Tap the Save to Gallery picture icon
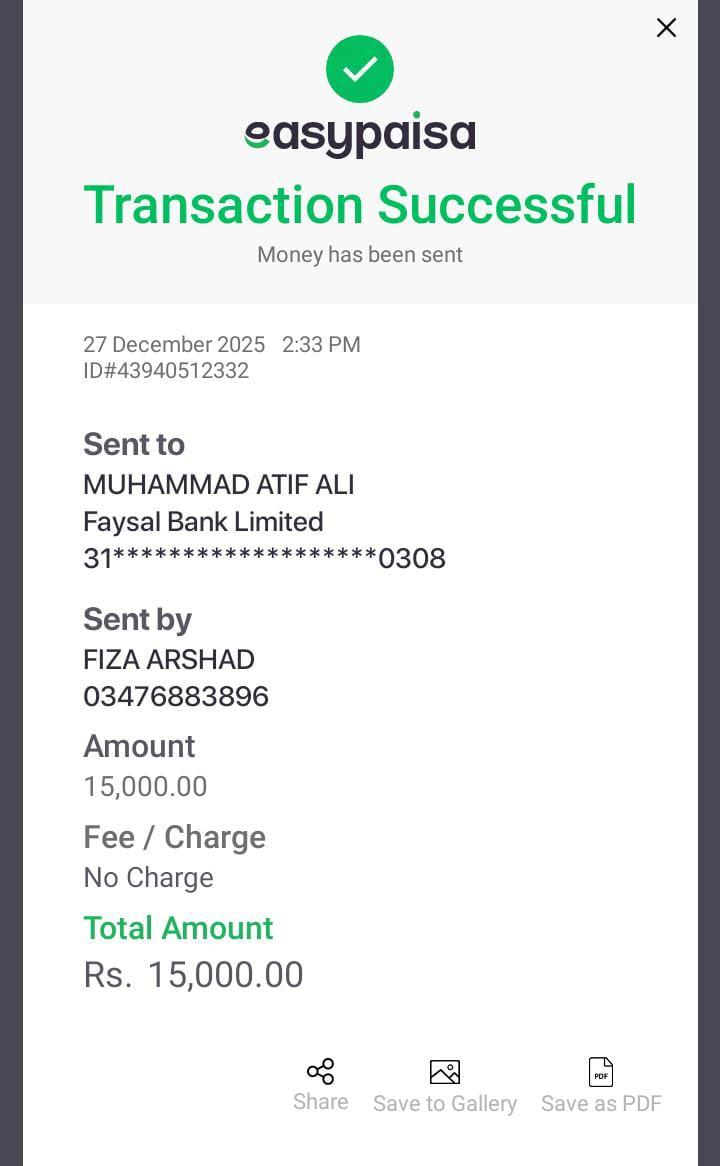The image size is (720, 1166). (444, 1072)
